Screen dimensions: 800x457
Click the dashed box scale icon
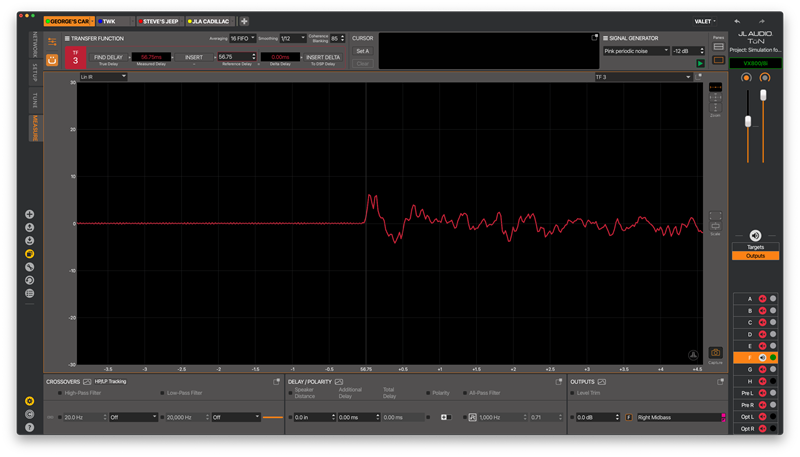(715, 216)
